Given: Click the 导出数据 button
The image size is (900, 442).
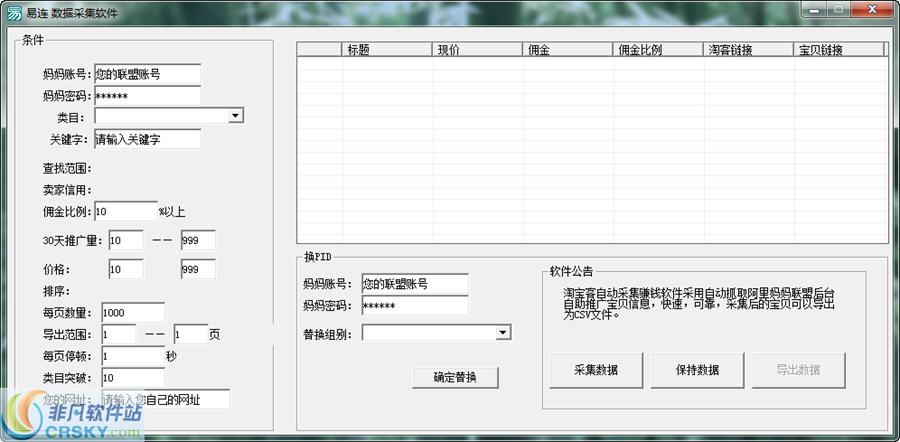Looking at the screenshot, I should point(798,370).
